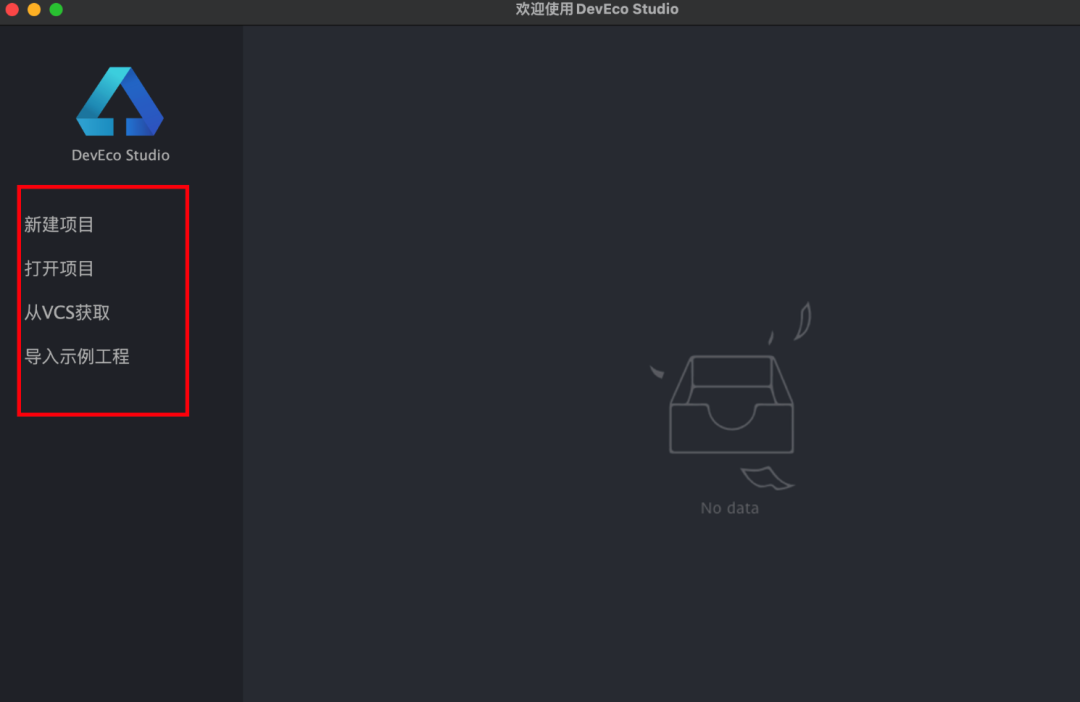Open an existing project via 打开项目
This screenshot has height=702, width=1080.
[59, 269]
